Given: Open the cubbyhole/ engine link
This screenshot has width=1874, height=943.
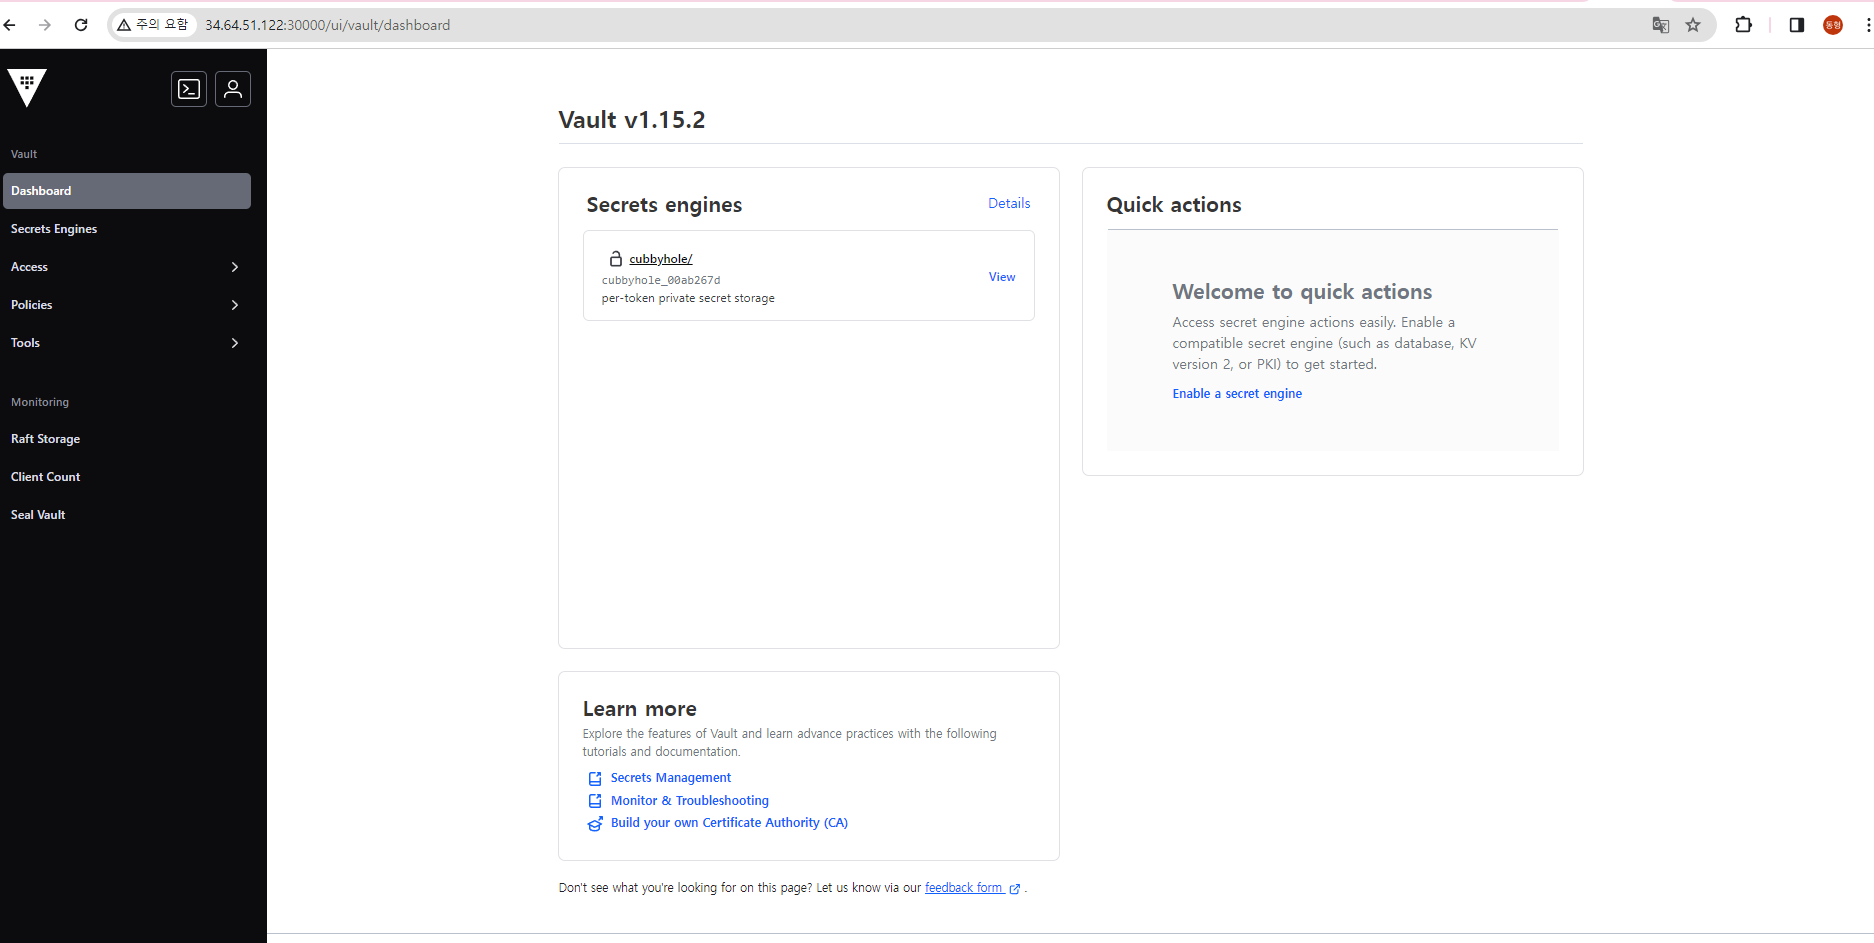Looking at the screenshot, I should [660, 259].
